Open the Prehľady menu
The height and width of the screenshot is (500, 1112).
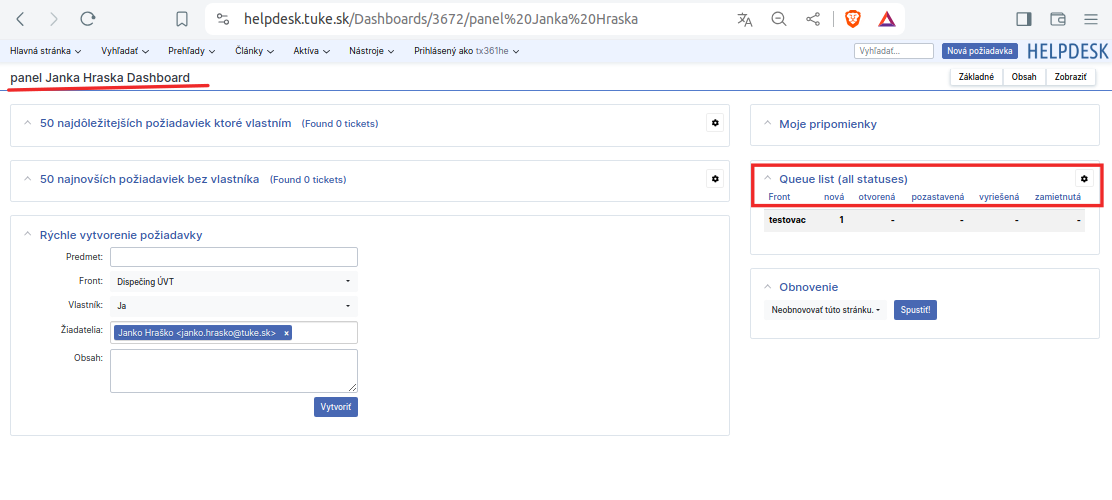point(191,51)
